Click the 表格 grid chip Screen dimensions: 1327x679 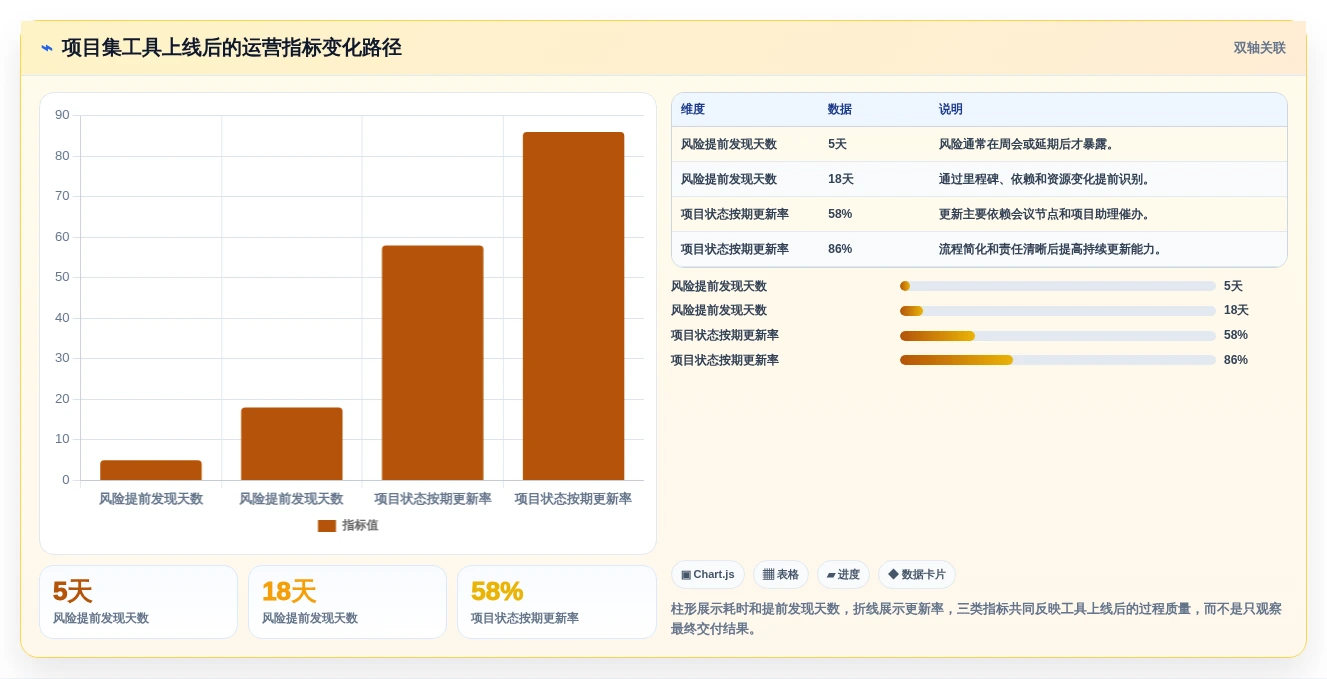tap(780, 575)
